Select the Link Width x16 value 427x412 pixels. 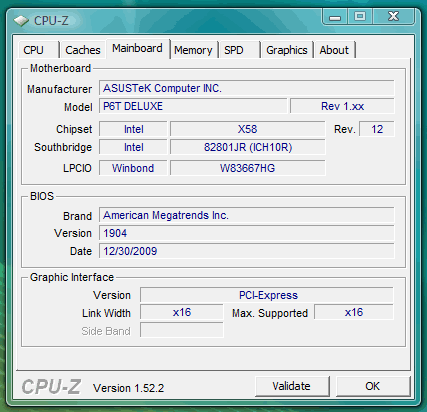(x=182, y=313)
